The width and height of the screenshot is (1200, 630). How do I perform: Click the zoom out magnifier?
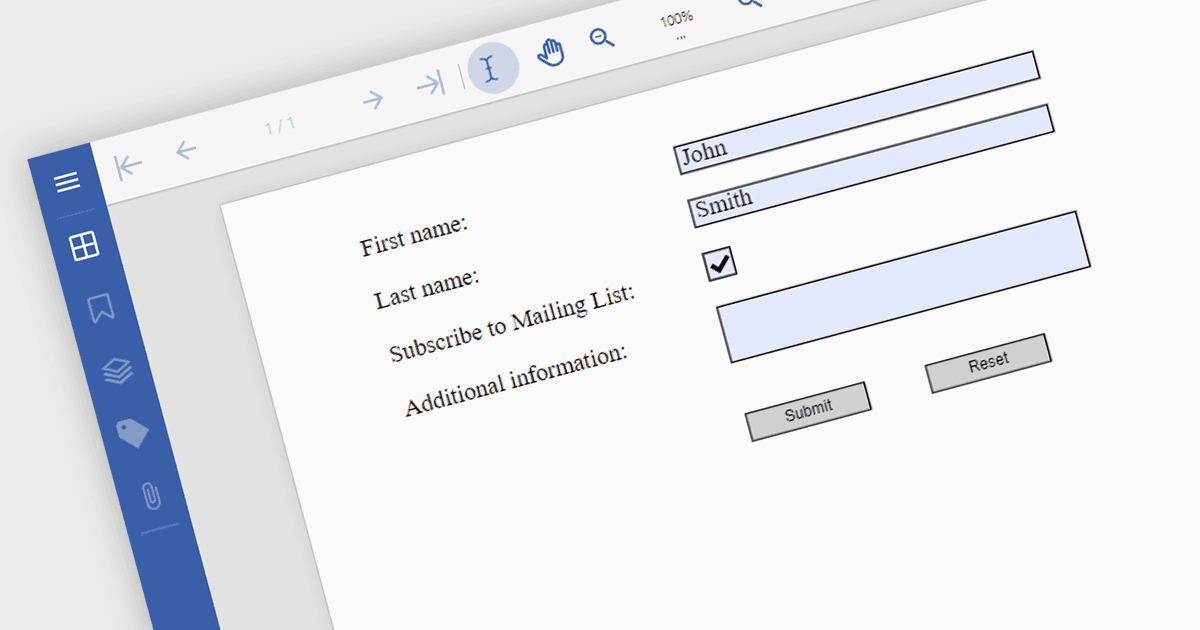click(x=602, y=38)
